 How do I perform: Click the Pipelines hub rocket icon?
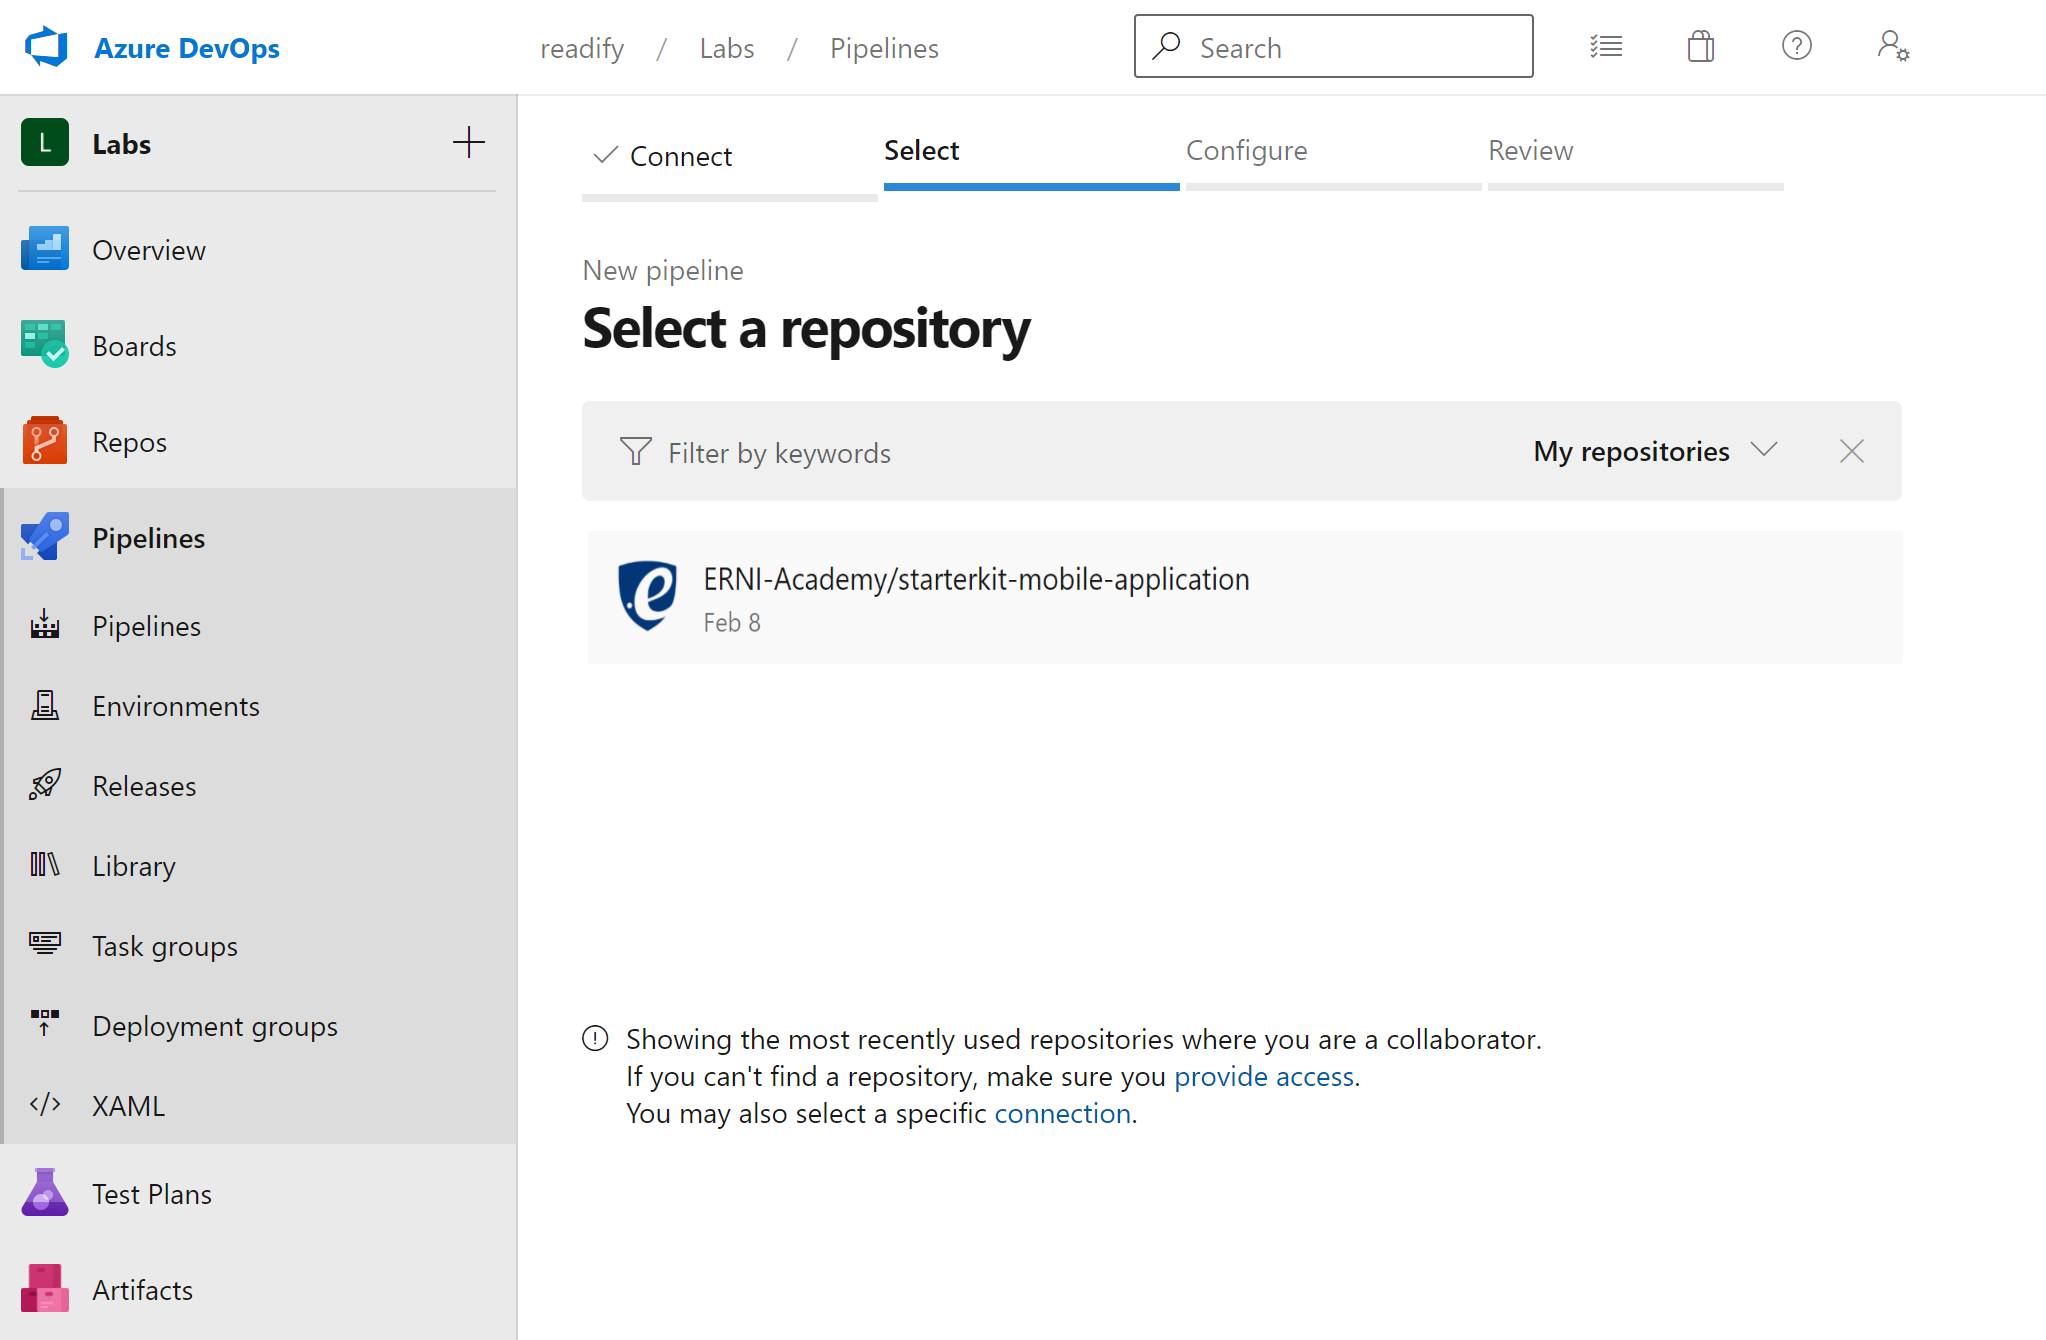45,537
